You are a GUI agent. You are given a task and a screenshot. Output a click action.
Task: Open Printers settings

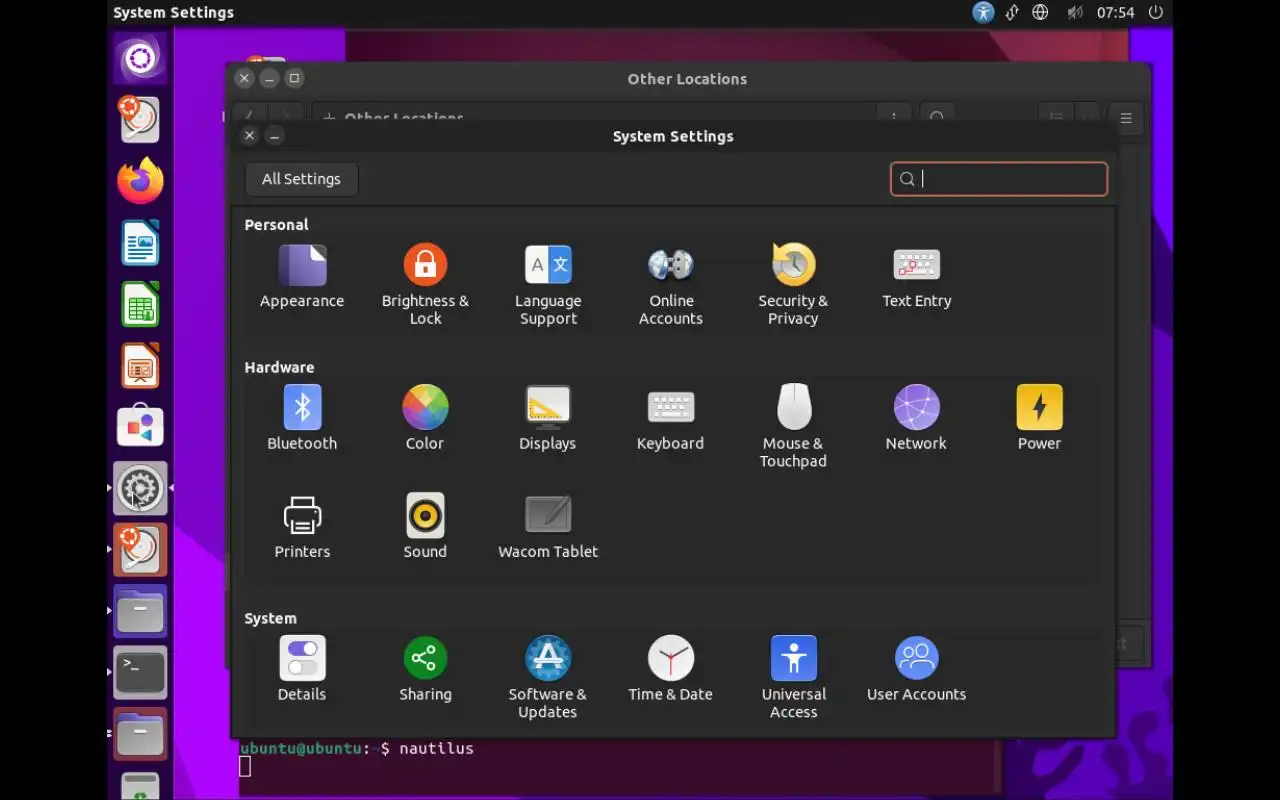pos(302,527)
